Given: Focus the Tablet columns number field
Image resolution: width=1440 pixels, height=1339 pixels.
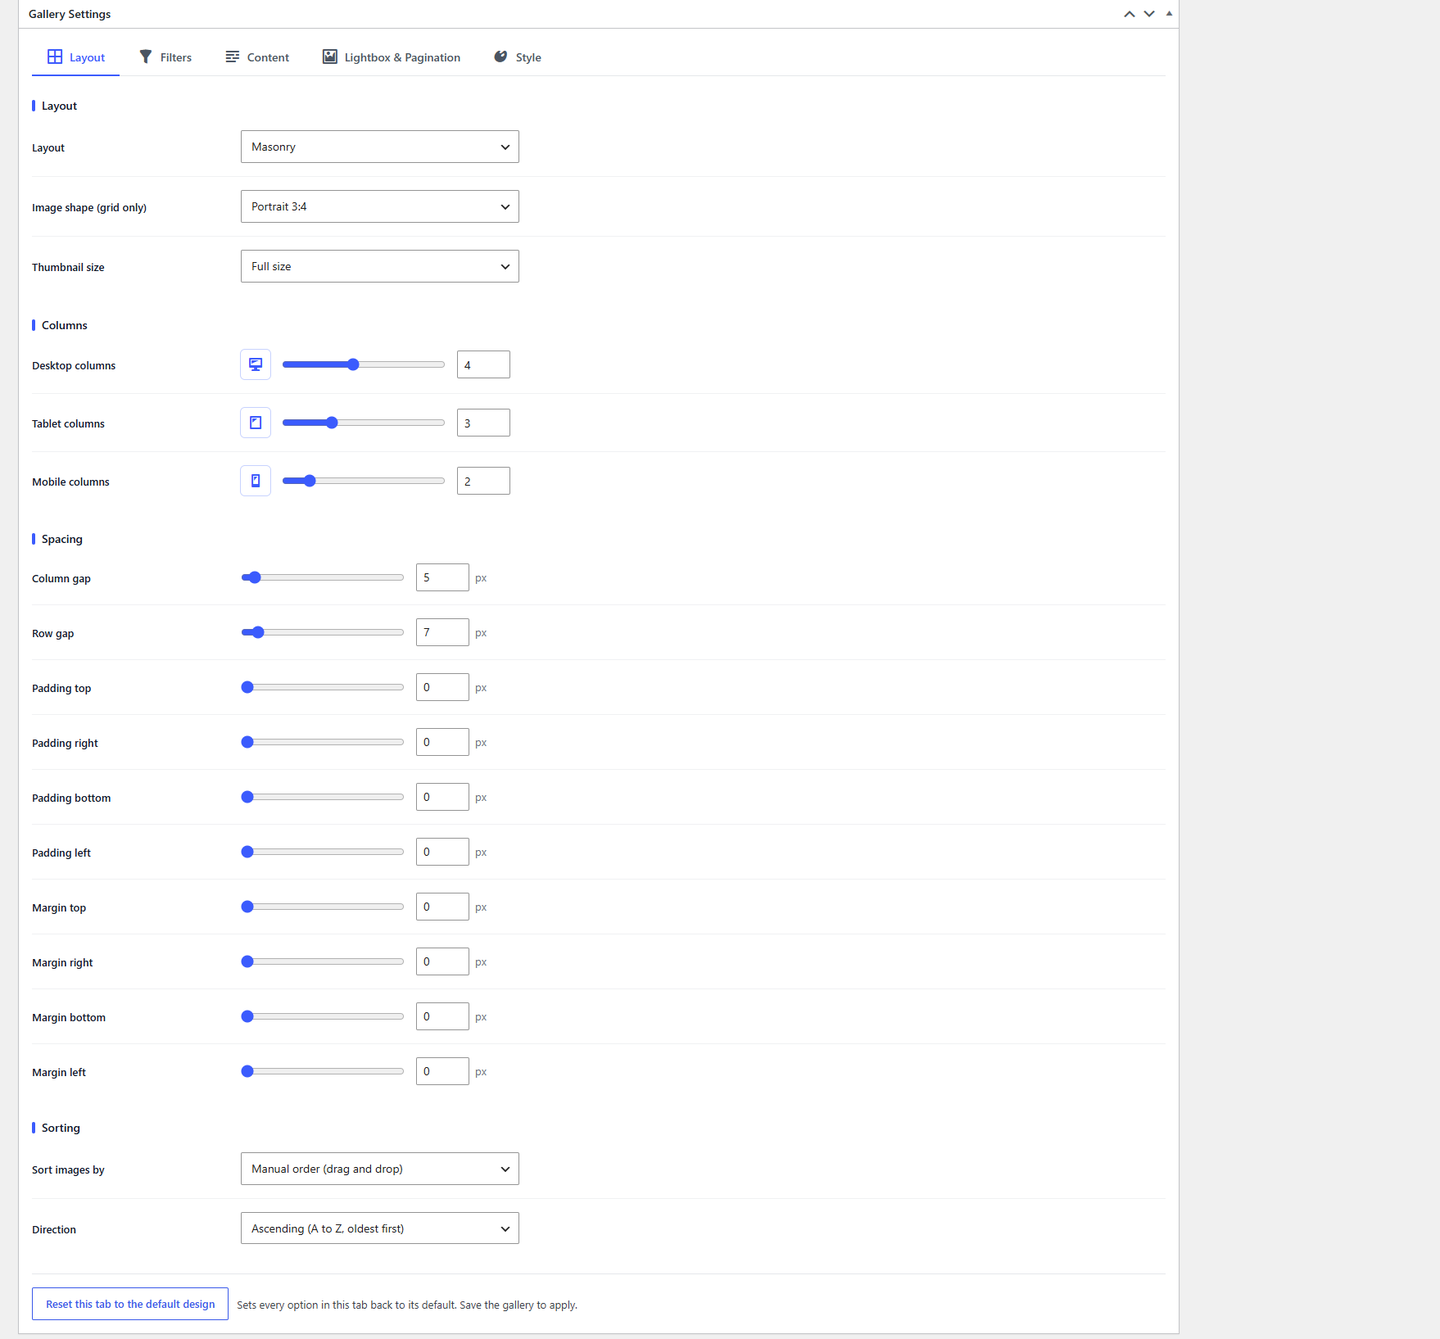Looking at the screenshot, I should click(483, 423).
